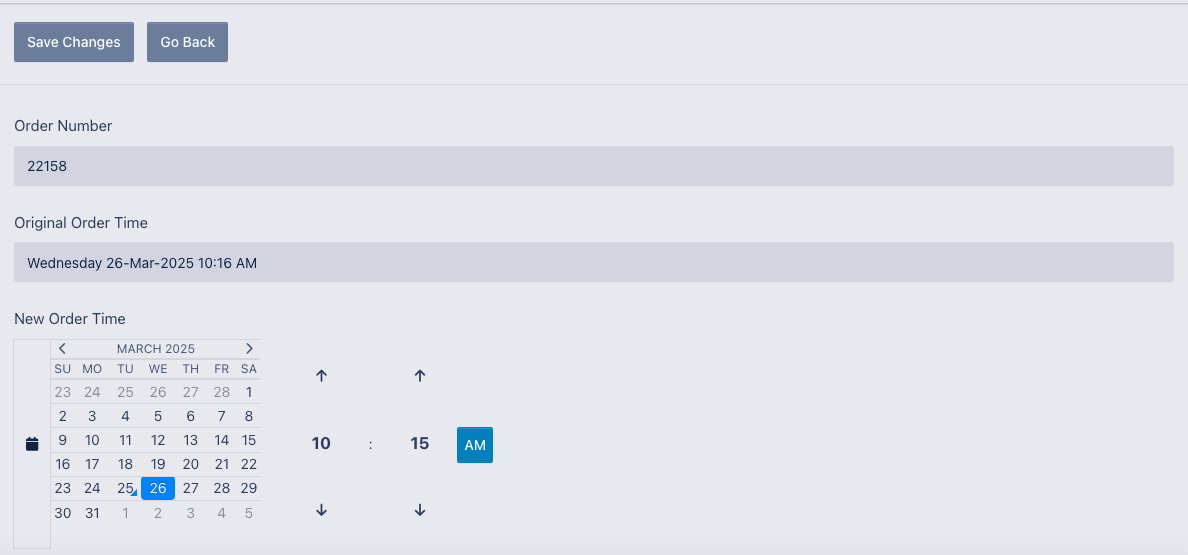Toggle the AM/PM button
The height and width of the screenshot is (555, 1188).
475,445
